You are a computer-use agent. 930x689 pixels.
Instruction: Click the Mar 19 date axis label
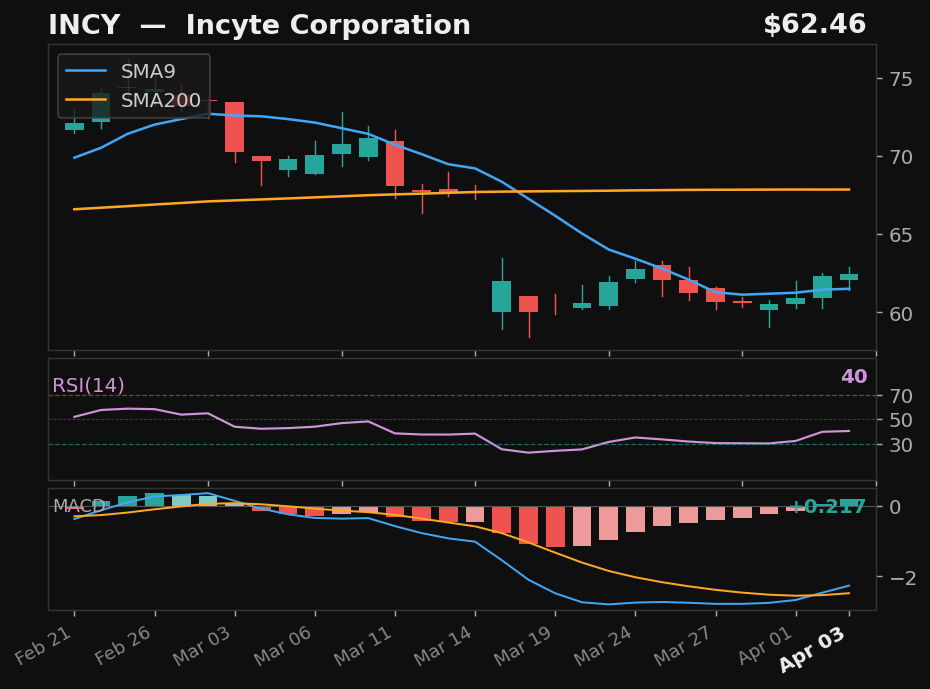click(x=523, y=646)
